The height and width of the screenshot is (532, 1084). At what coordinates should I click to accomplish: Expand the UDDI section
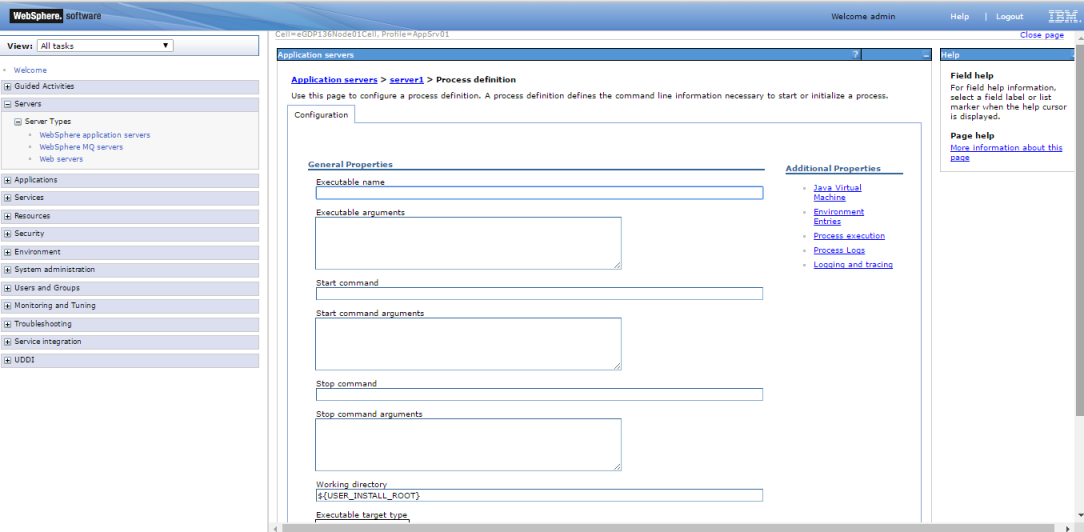pyautogui.click(x=8, y=360)
